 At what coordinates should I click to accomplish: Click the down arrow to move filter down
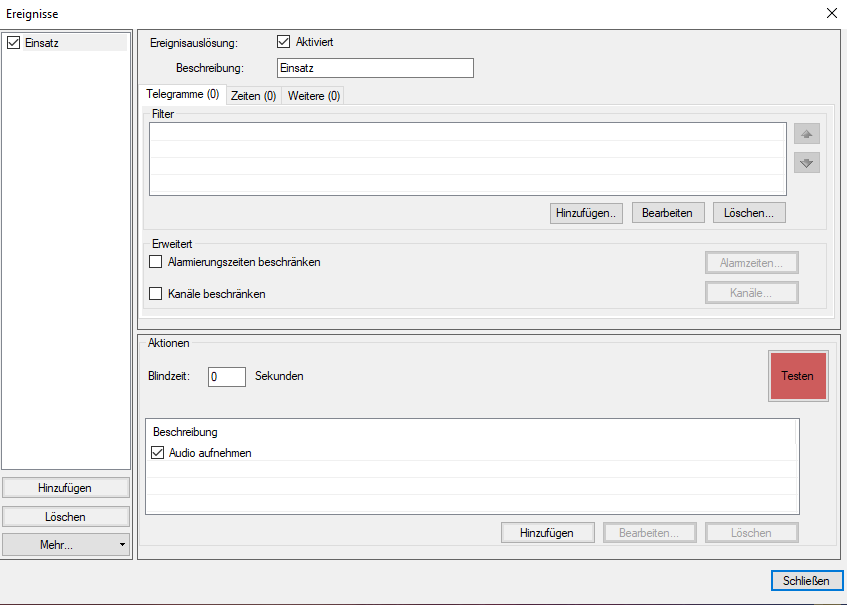[806, 162]
